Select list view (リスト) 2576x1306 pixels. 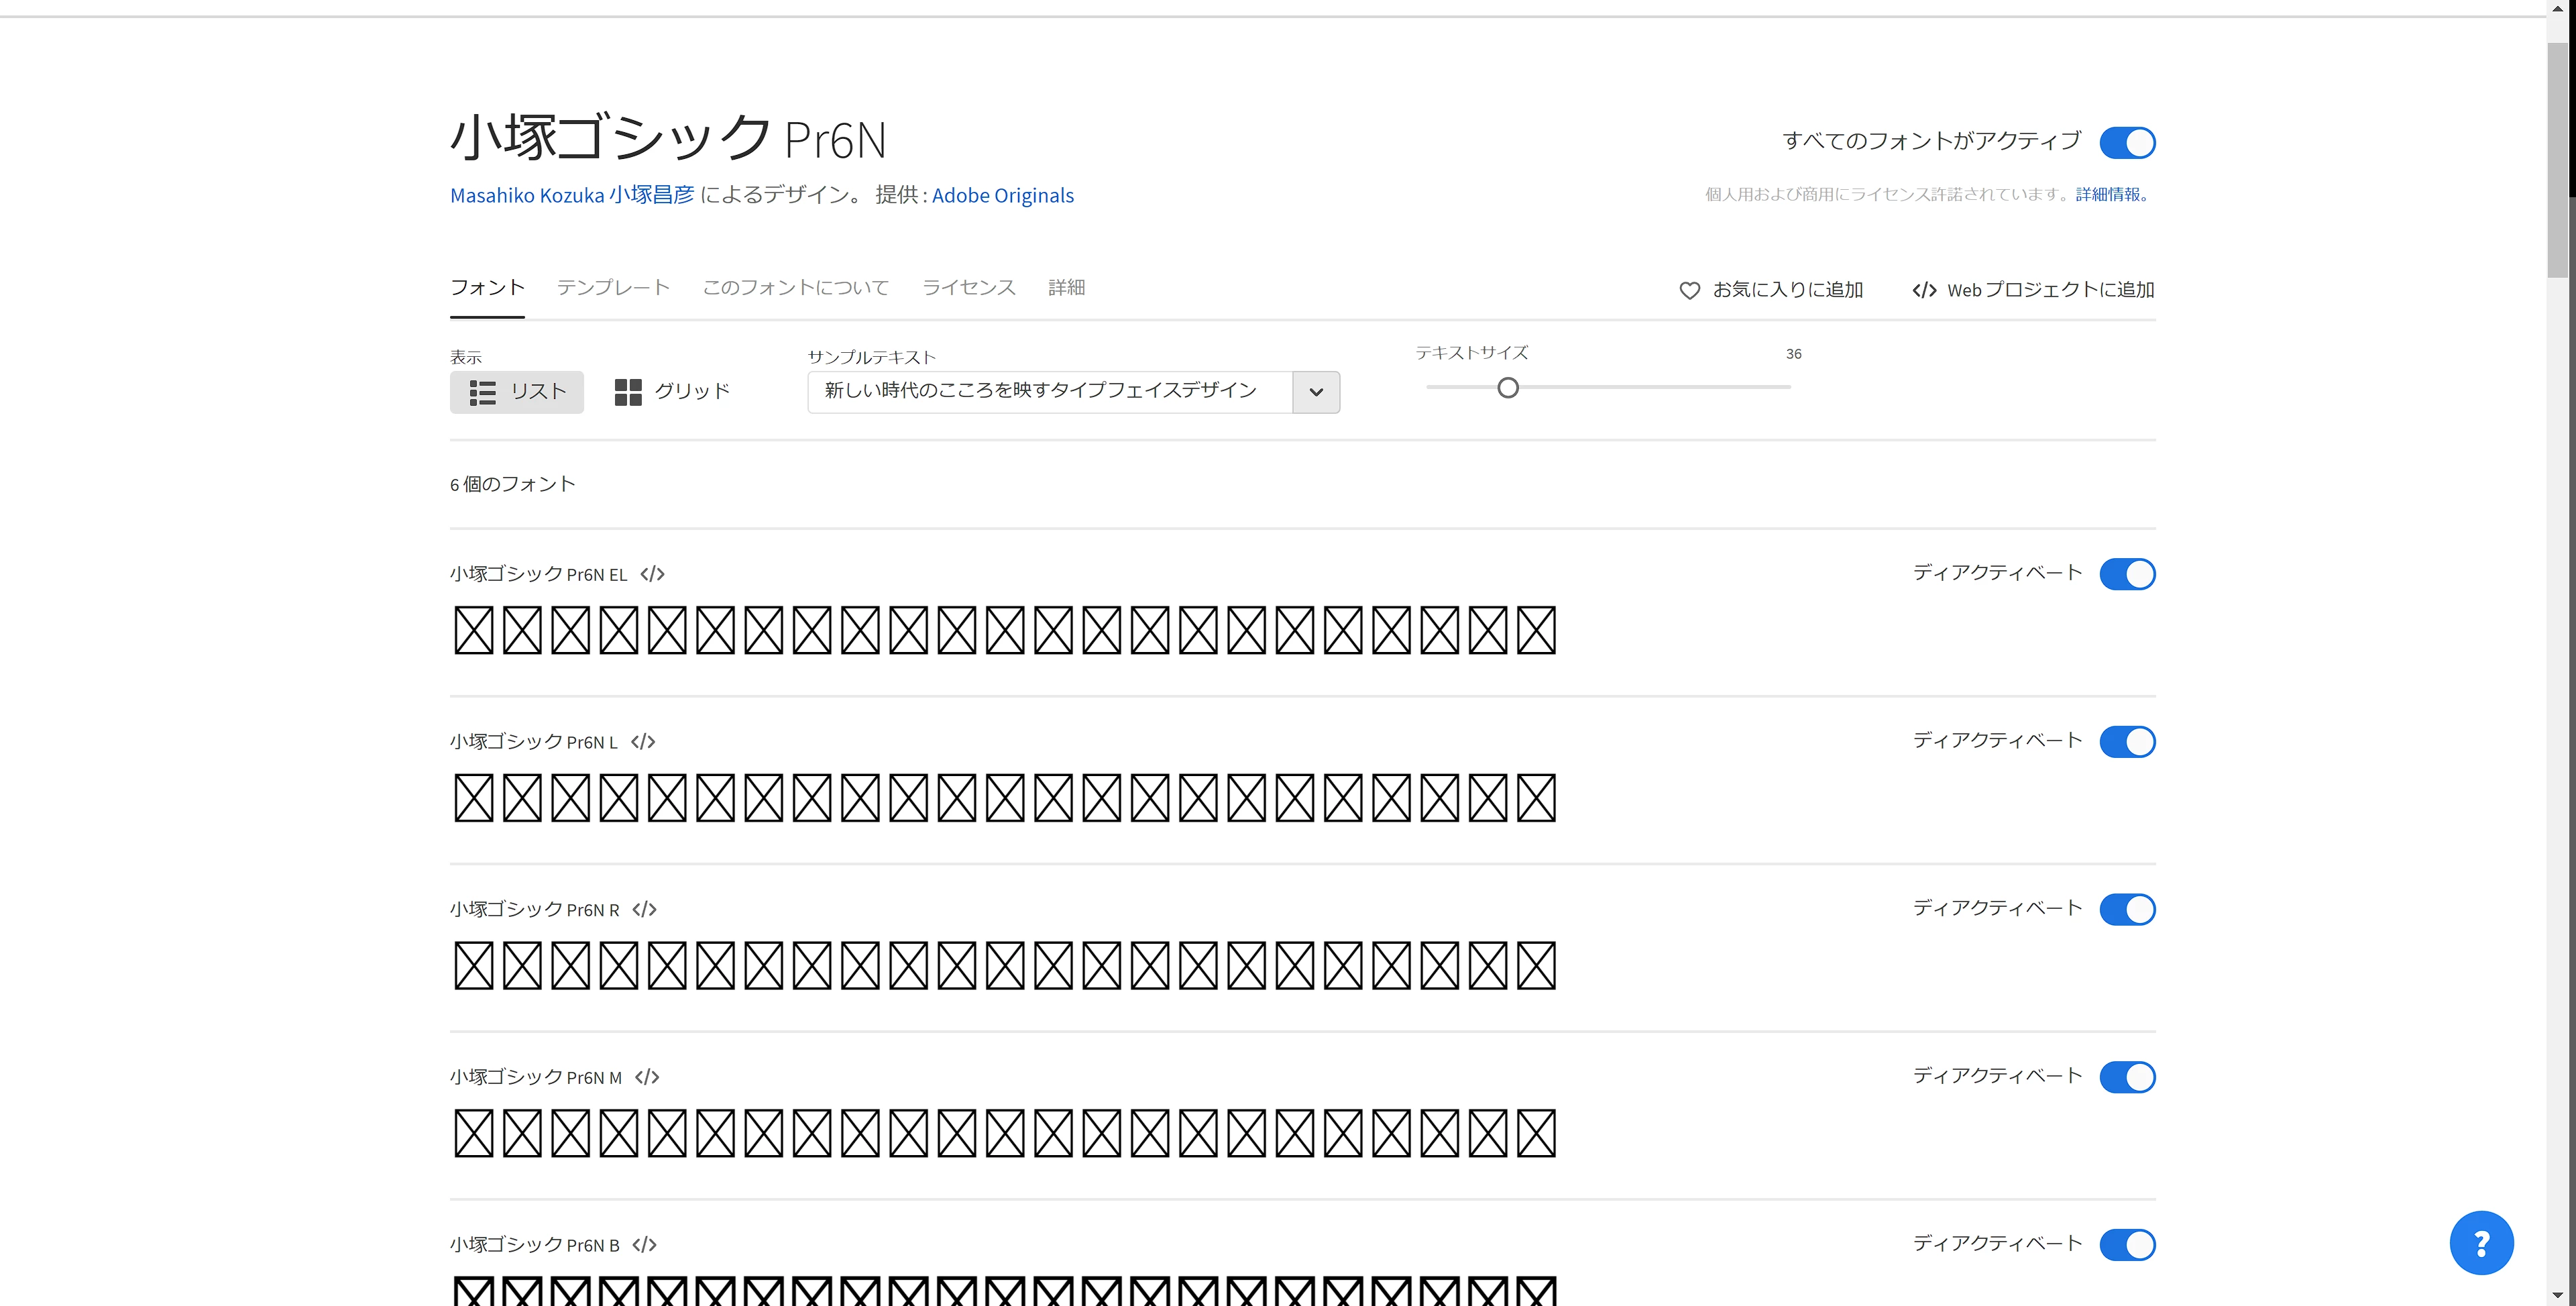pos(517,391)
